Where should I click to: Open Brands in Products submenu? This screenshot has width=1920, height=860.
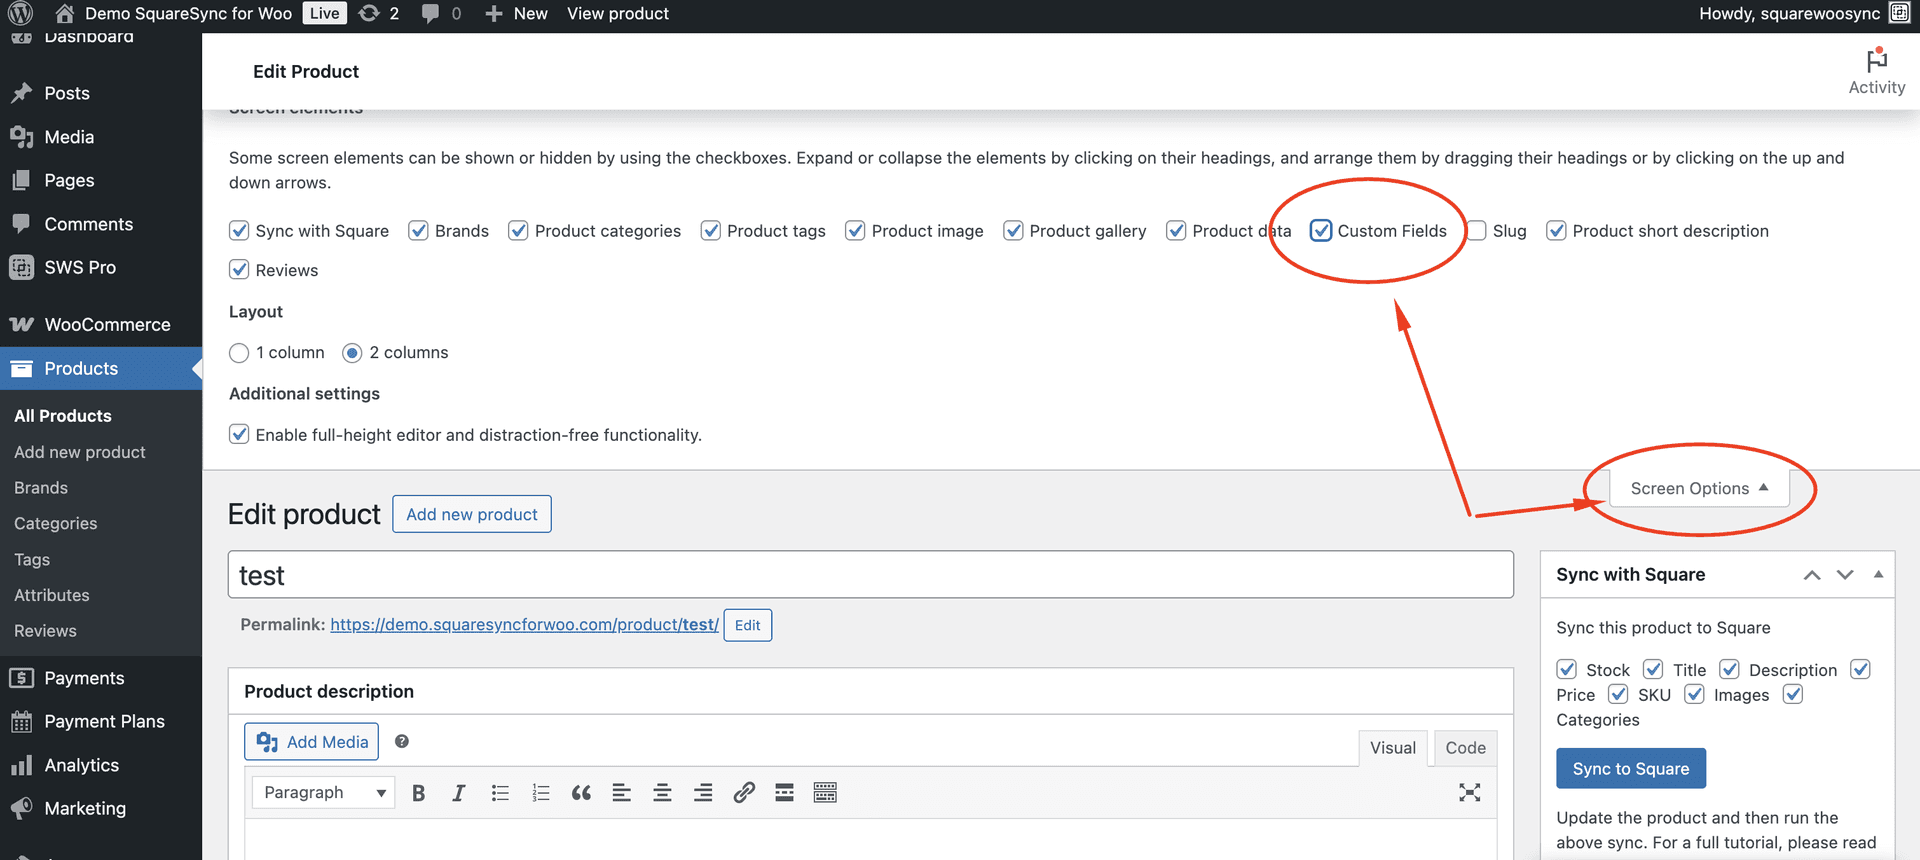pos(41,487)
